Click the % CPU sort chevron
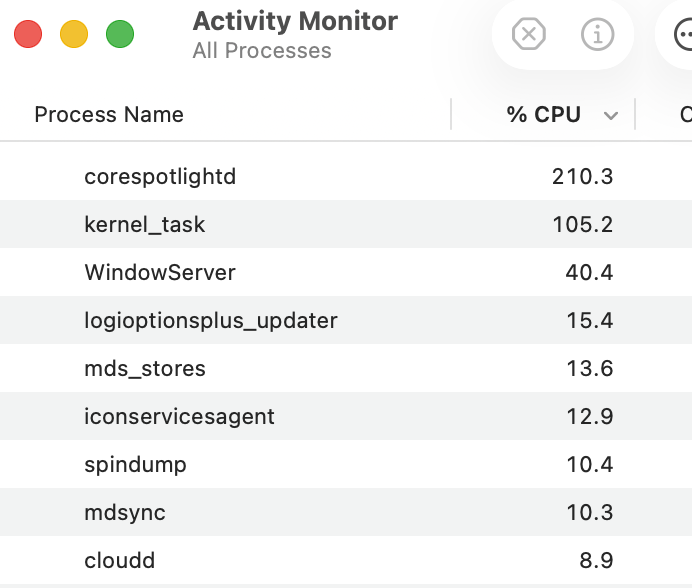The image size is (692, 588). coord(611,116)
